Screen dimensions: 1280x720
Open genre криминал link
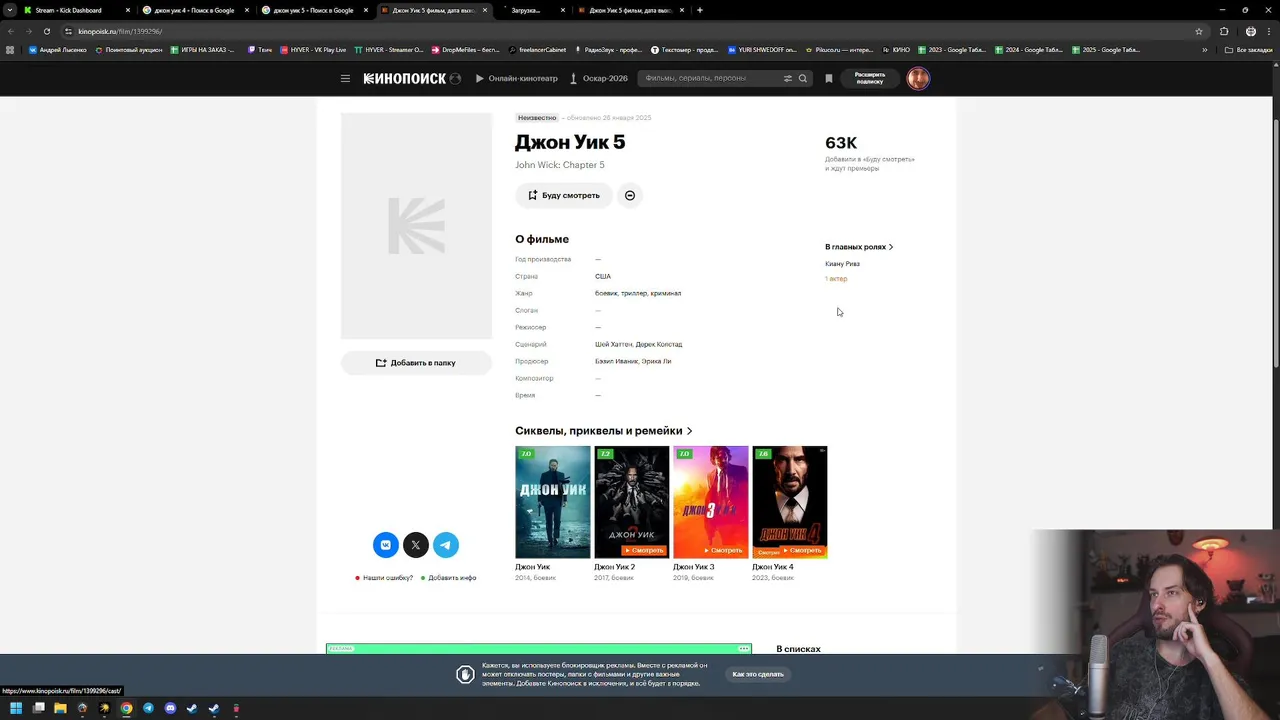pyautogui.click(x=666, y=293)
